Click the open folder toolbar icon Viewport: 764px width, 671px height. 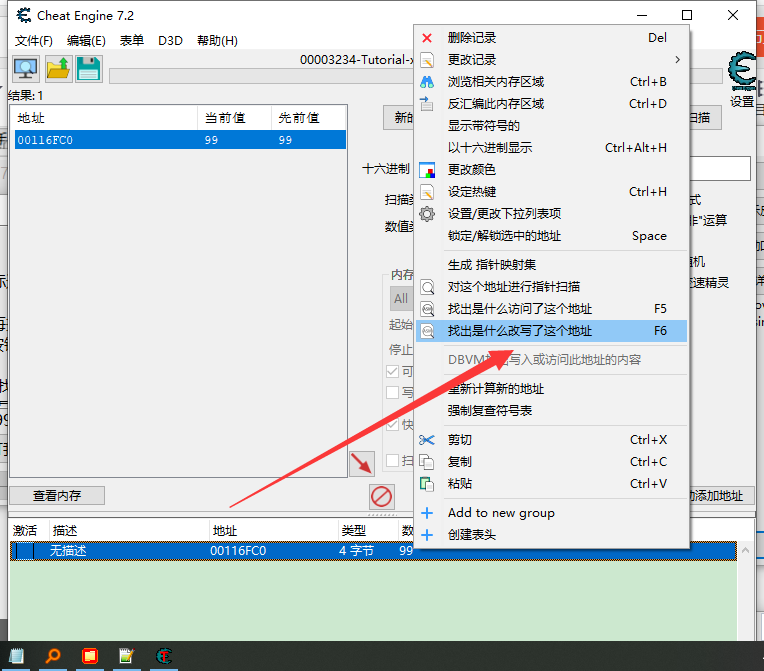point(58,69)
